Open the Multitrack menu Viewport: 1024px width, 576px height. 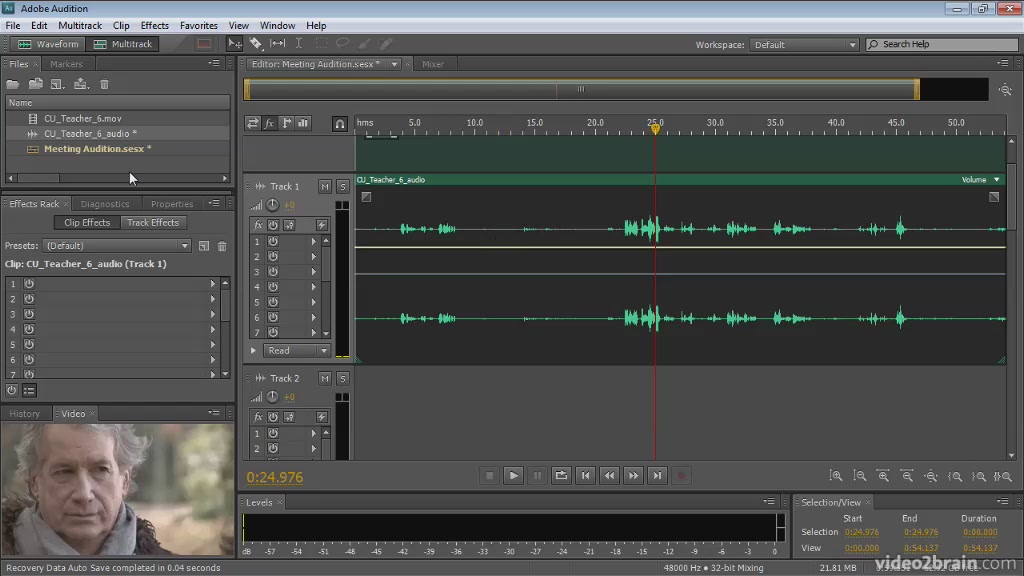(80, 25)
